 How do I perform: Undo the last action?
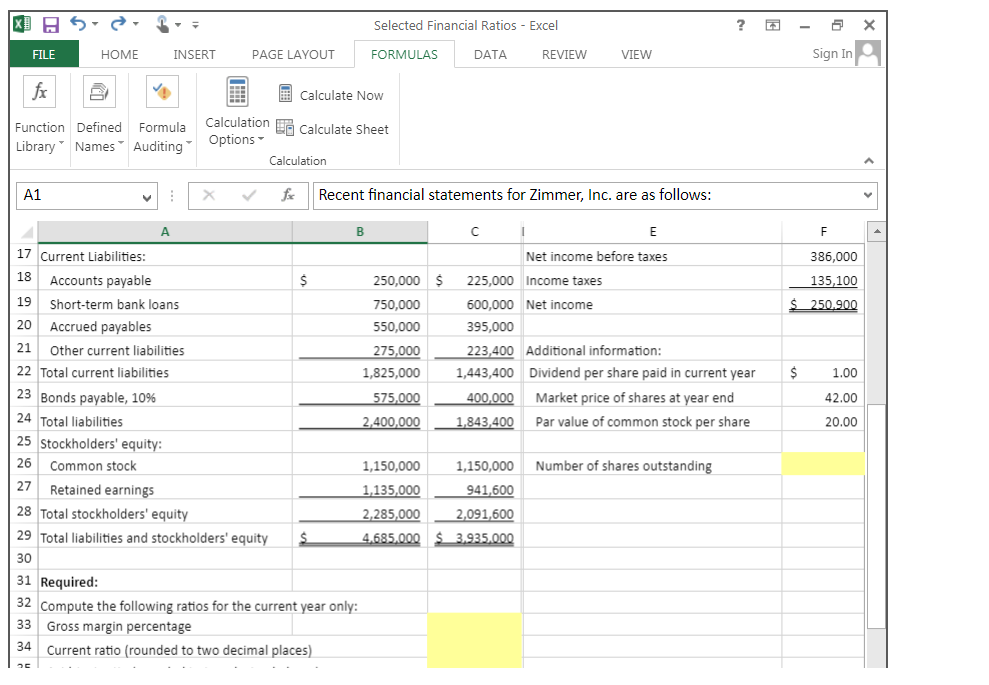point(78,24)
